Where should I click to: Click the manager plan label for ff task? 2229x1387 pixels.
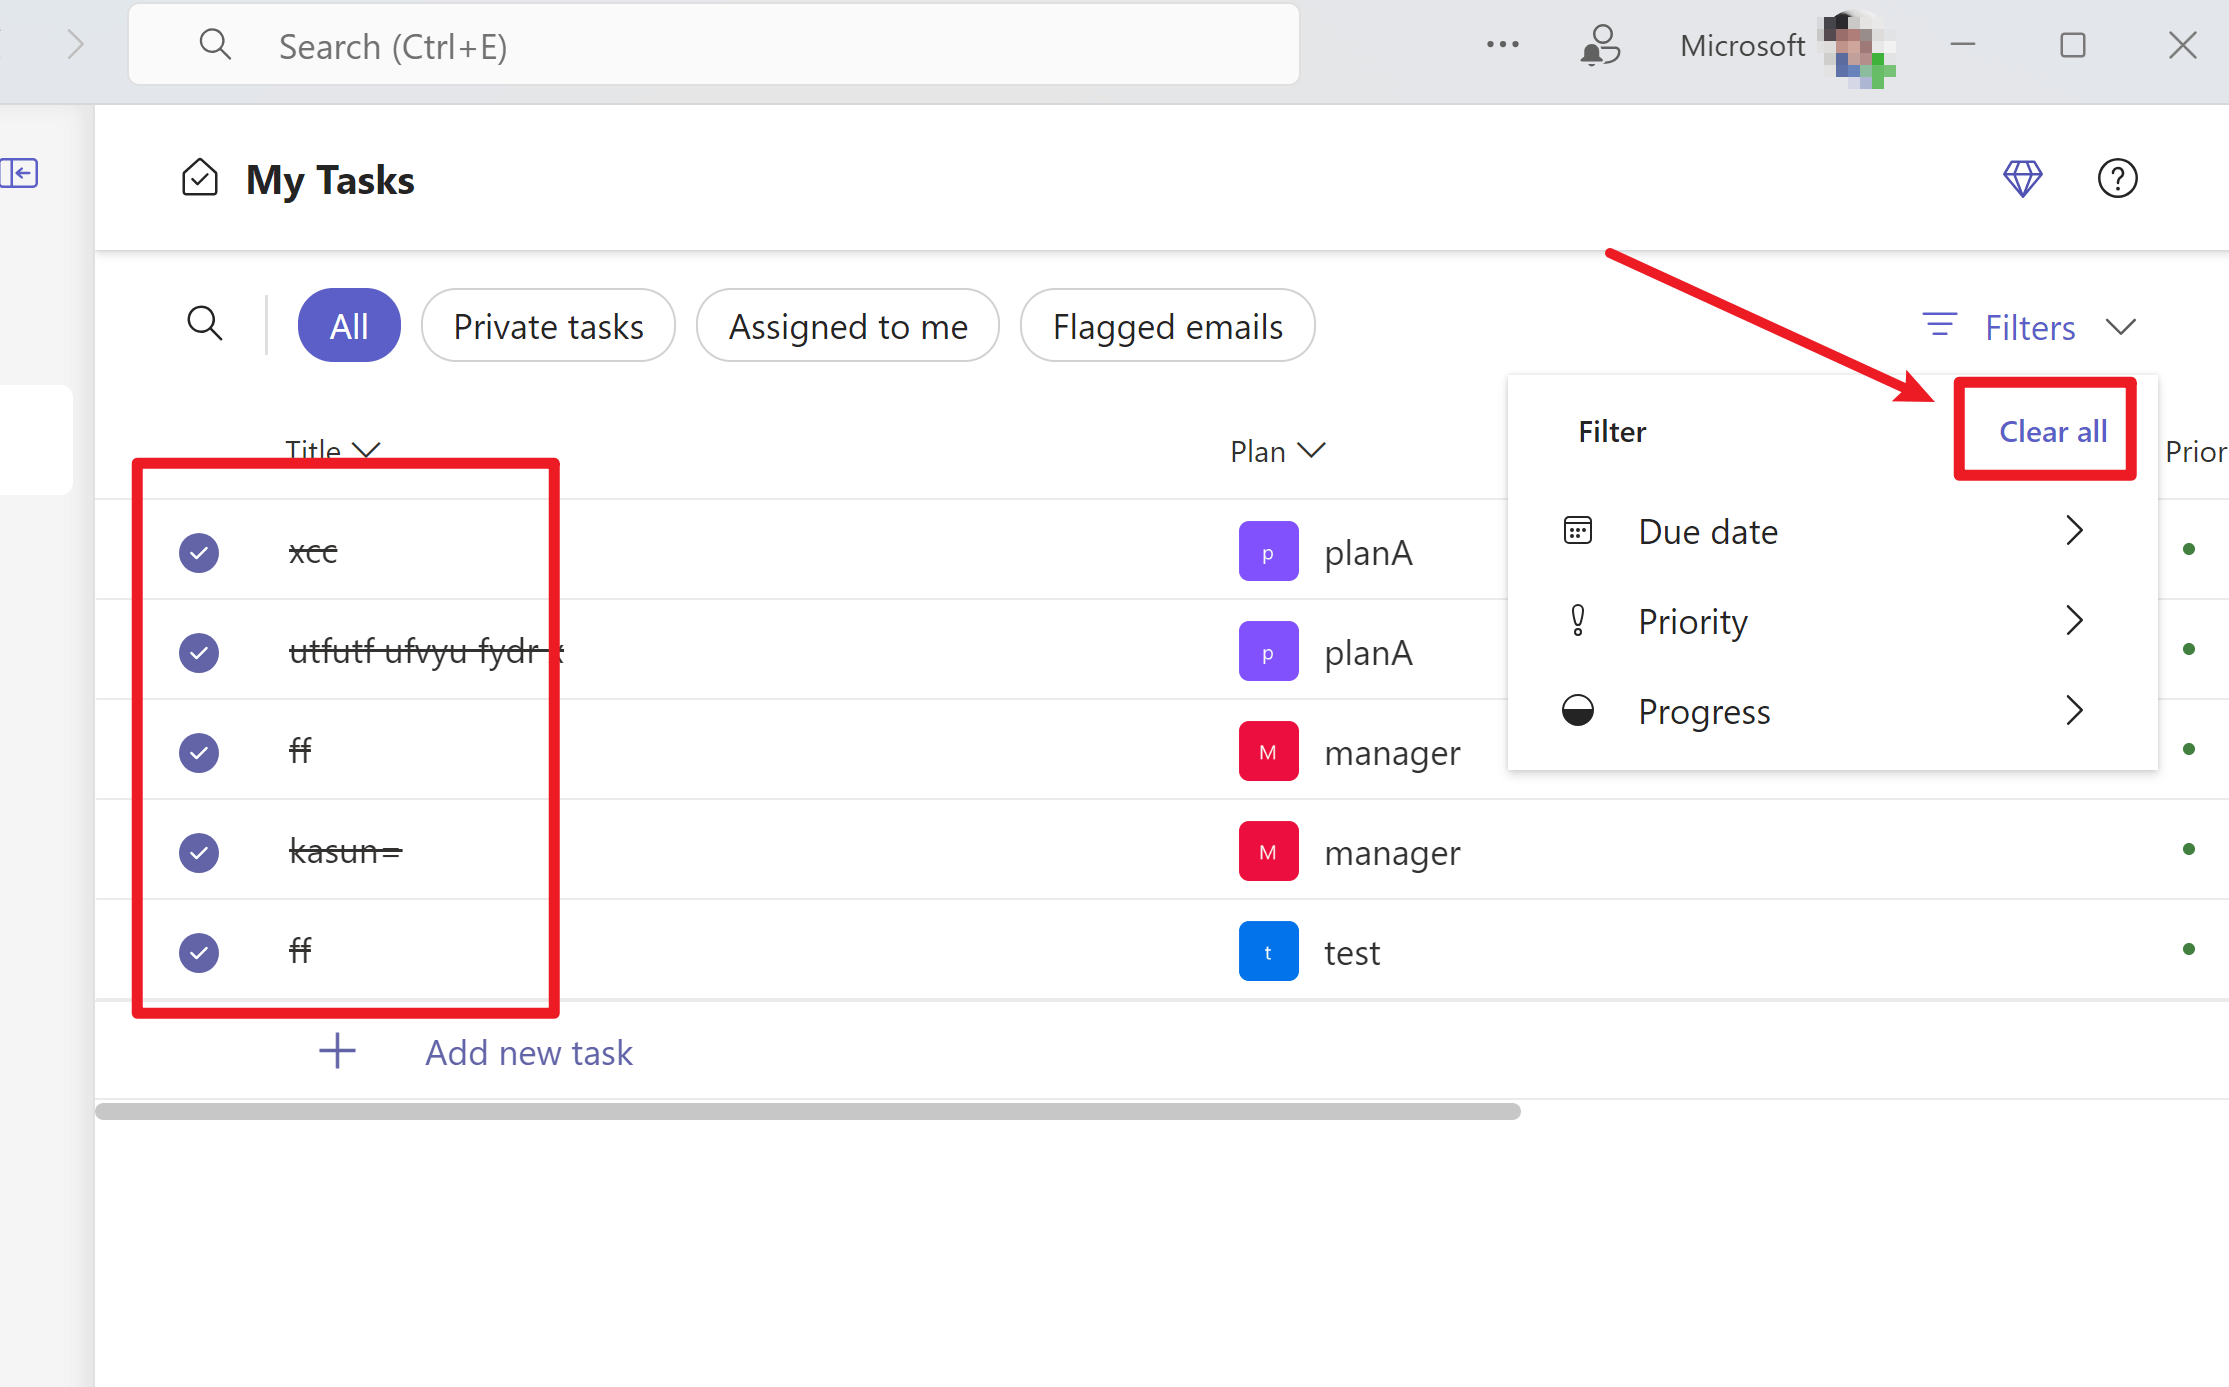[x=1392, y=752]
